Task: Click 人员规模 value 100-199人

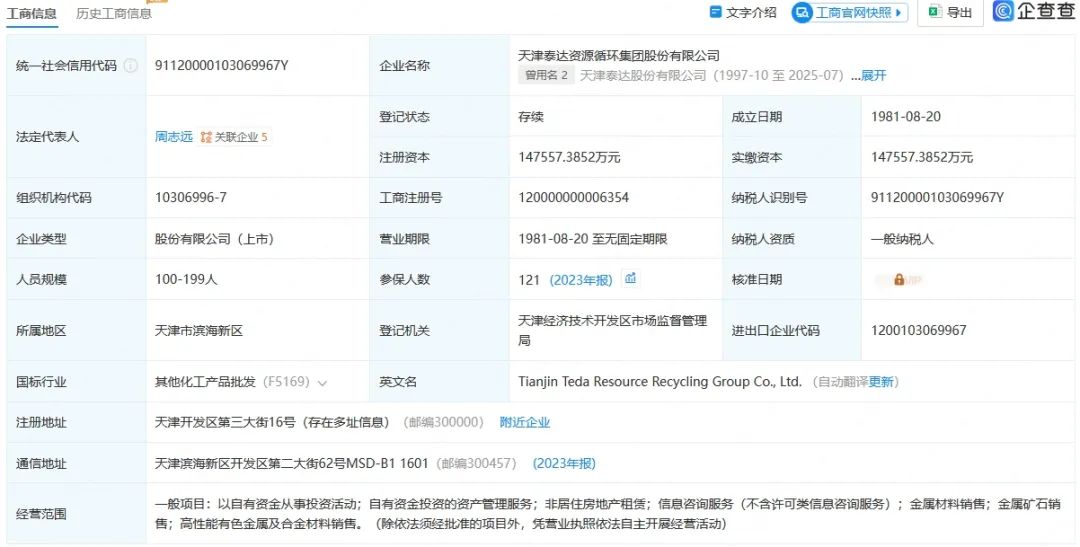Action: point(186,280)
